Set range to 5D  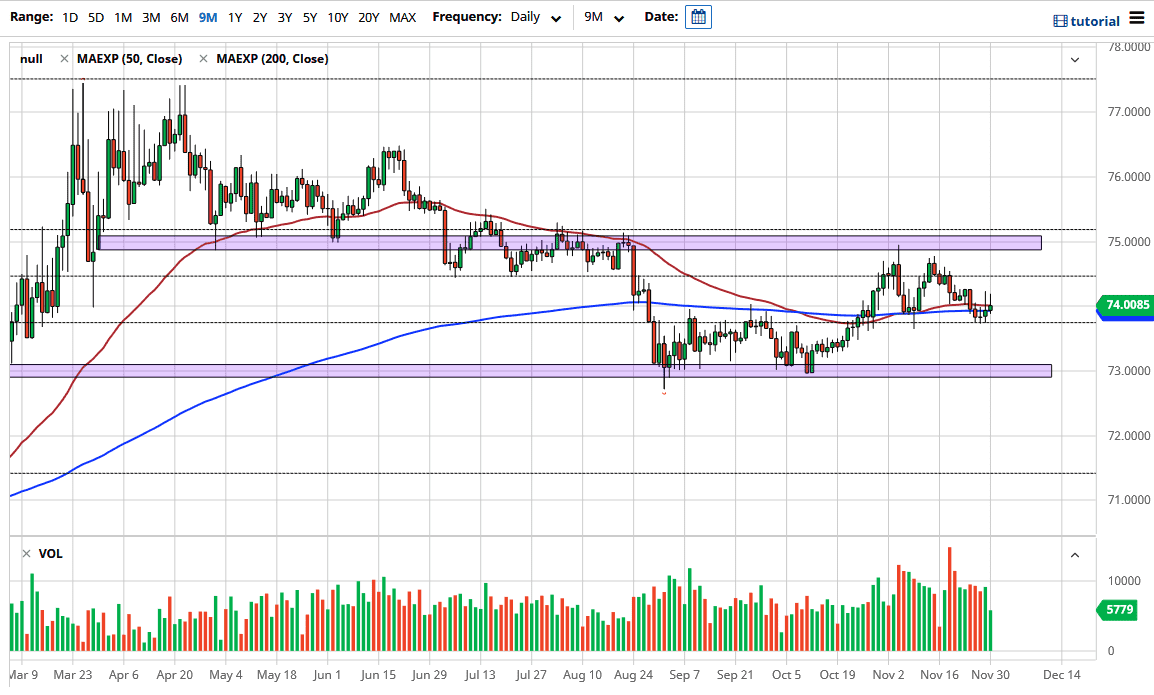click(96, 17)
